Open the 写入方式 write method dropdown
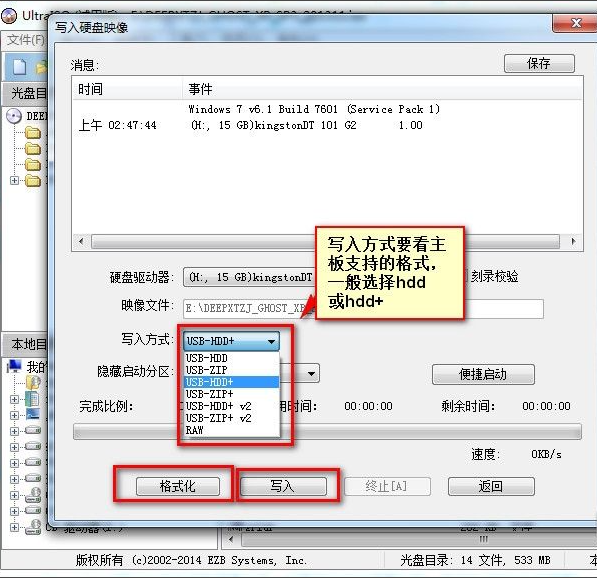The height and width of the screenshot is (578, 597). point(231,341)
